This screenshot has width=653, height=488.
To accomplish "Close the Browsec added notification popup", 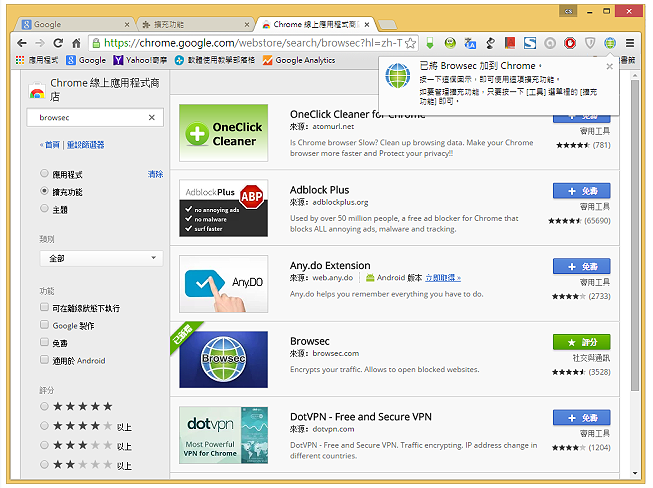I will point(610,66).
